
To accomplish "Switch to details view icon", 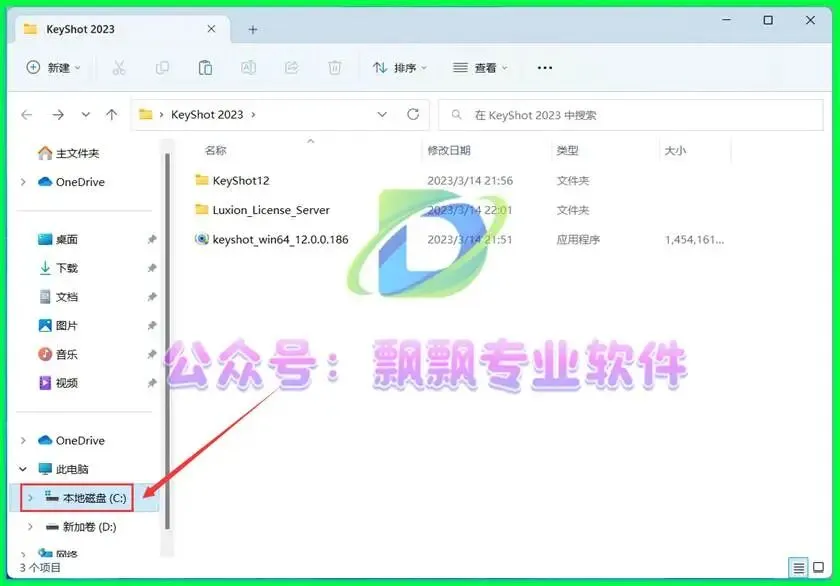I will pos(798,567).
